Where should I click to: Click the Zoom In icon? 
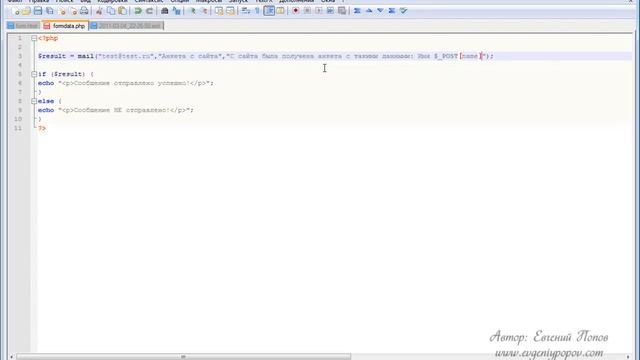(x=192, y=11)
